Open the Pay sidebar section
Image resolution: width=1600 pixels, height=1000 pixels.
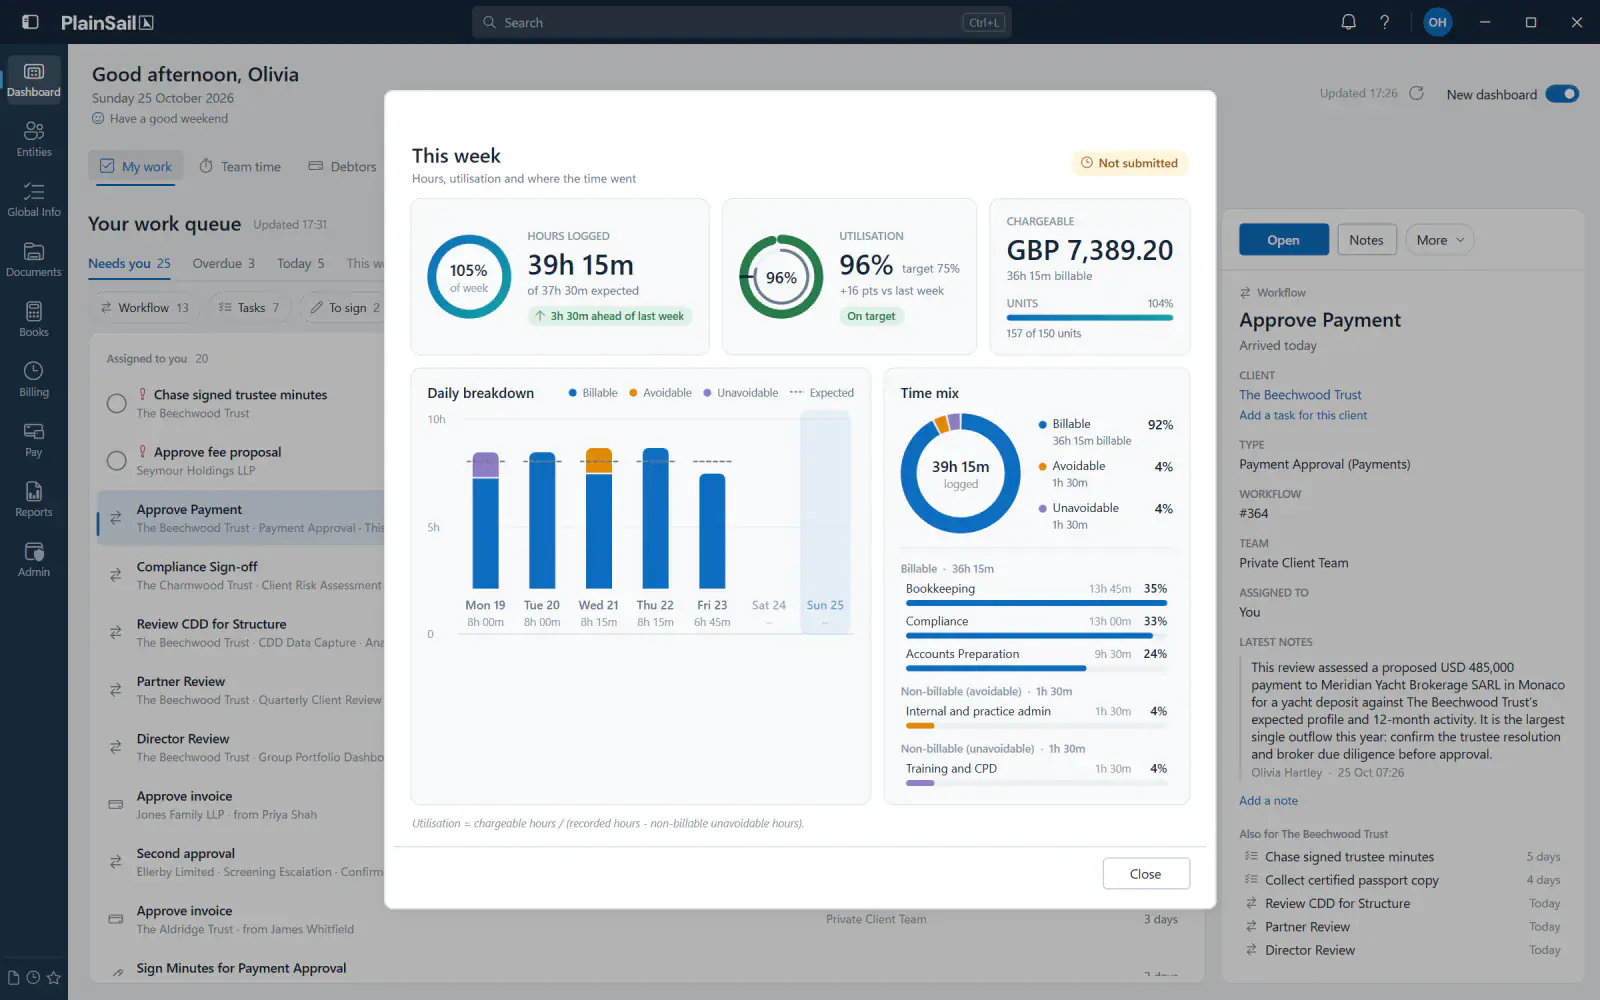pyautogui.click(x=34, y=440)
